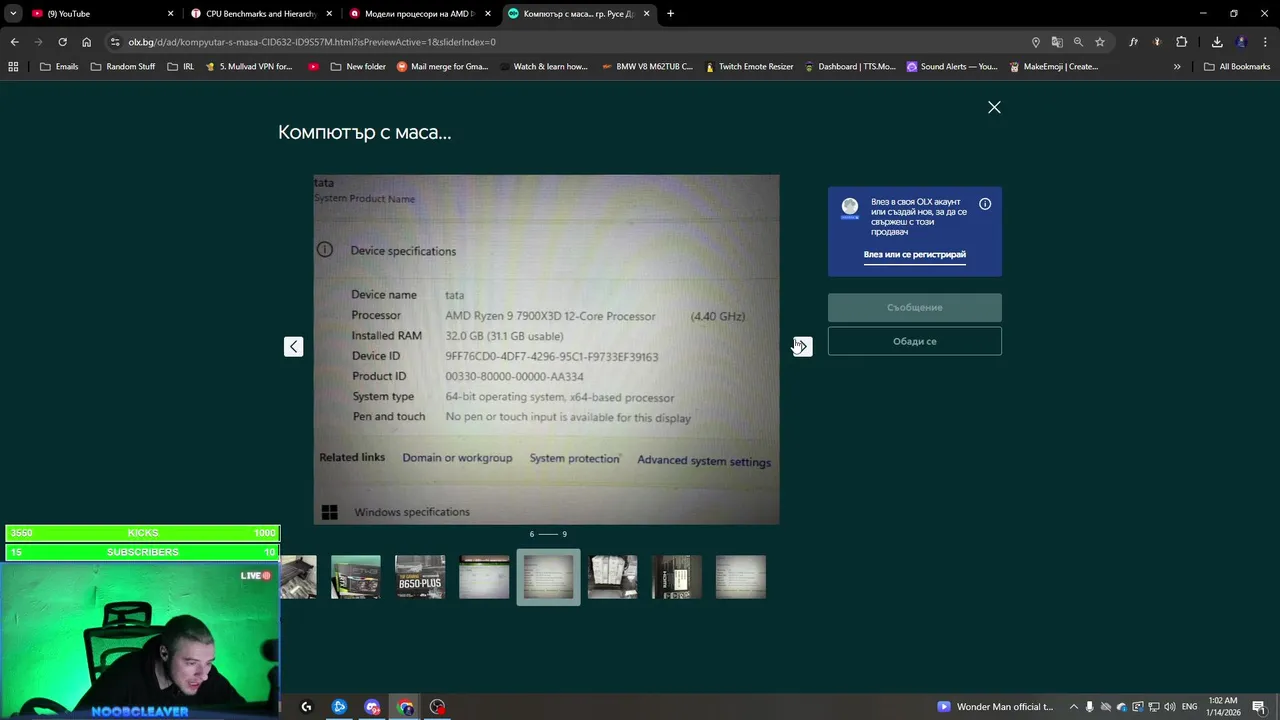Open the zoom magnifier in address bar

[1078, 42]
